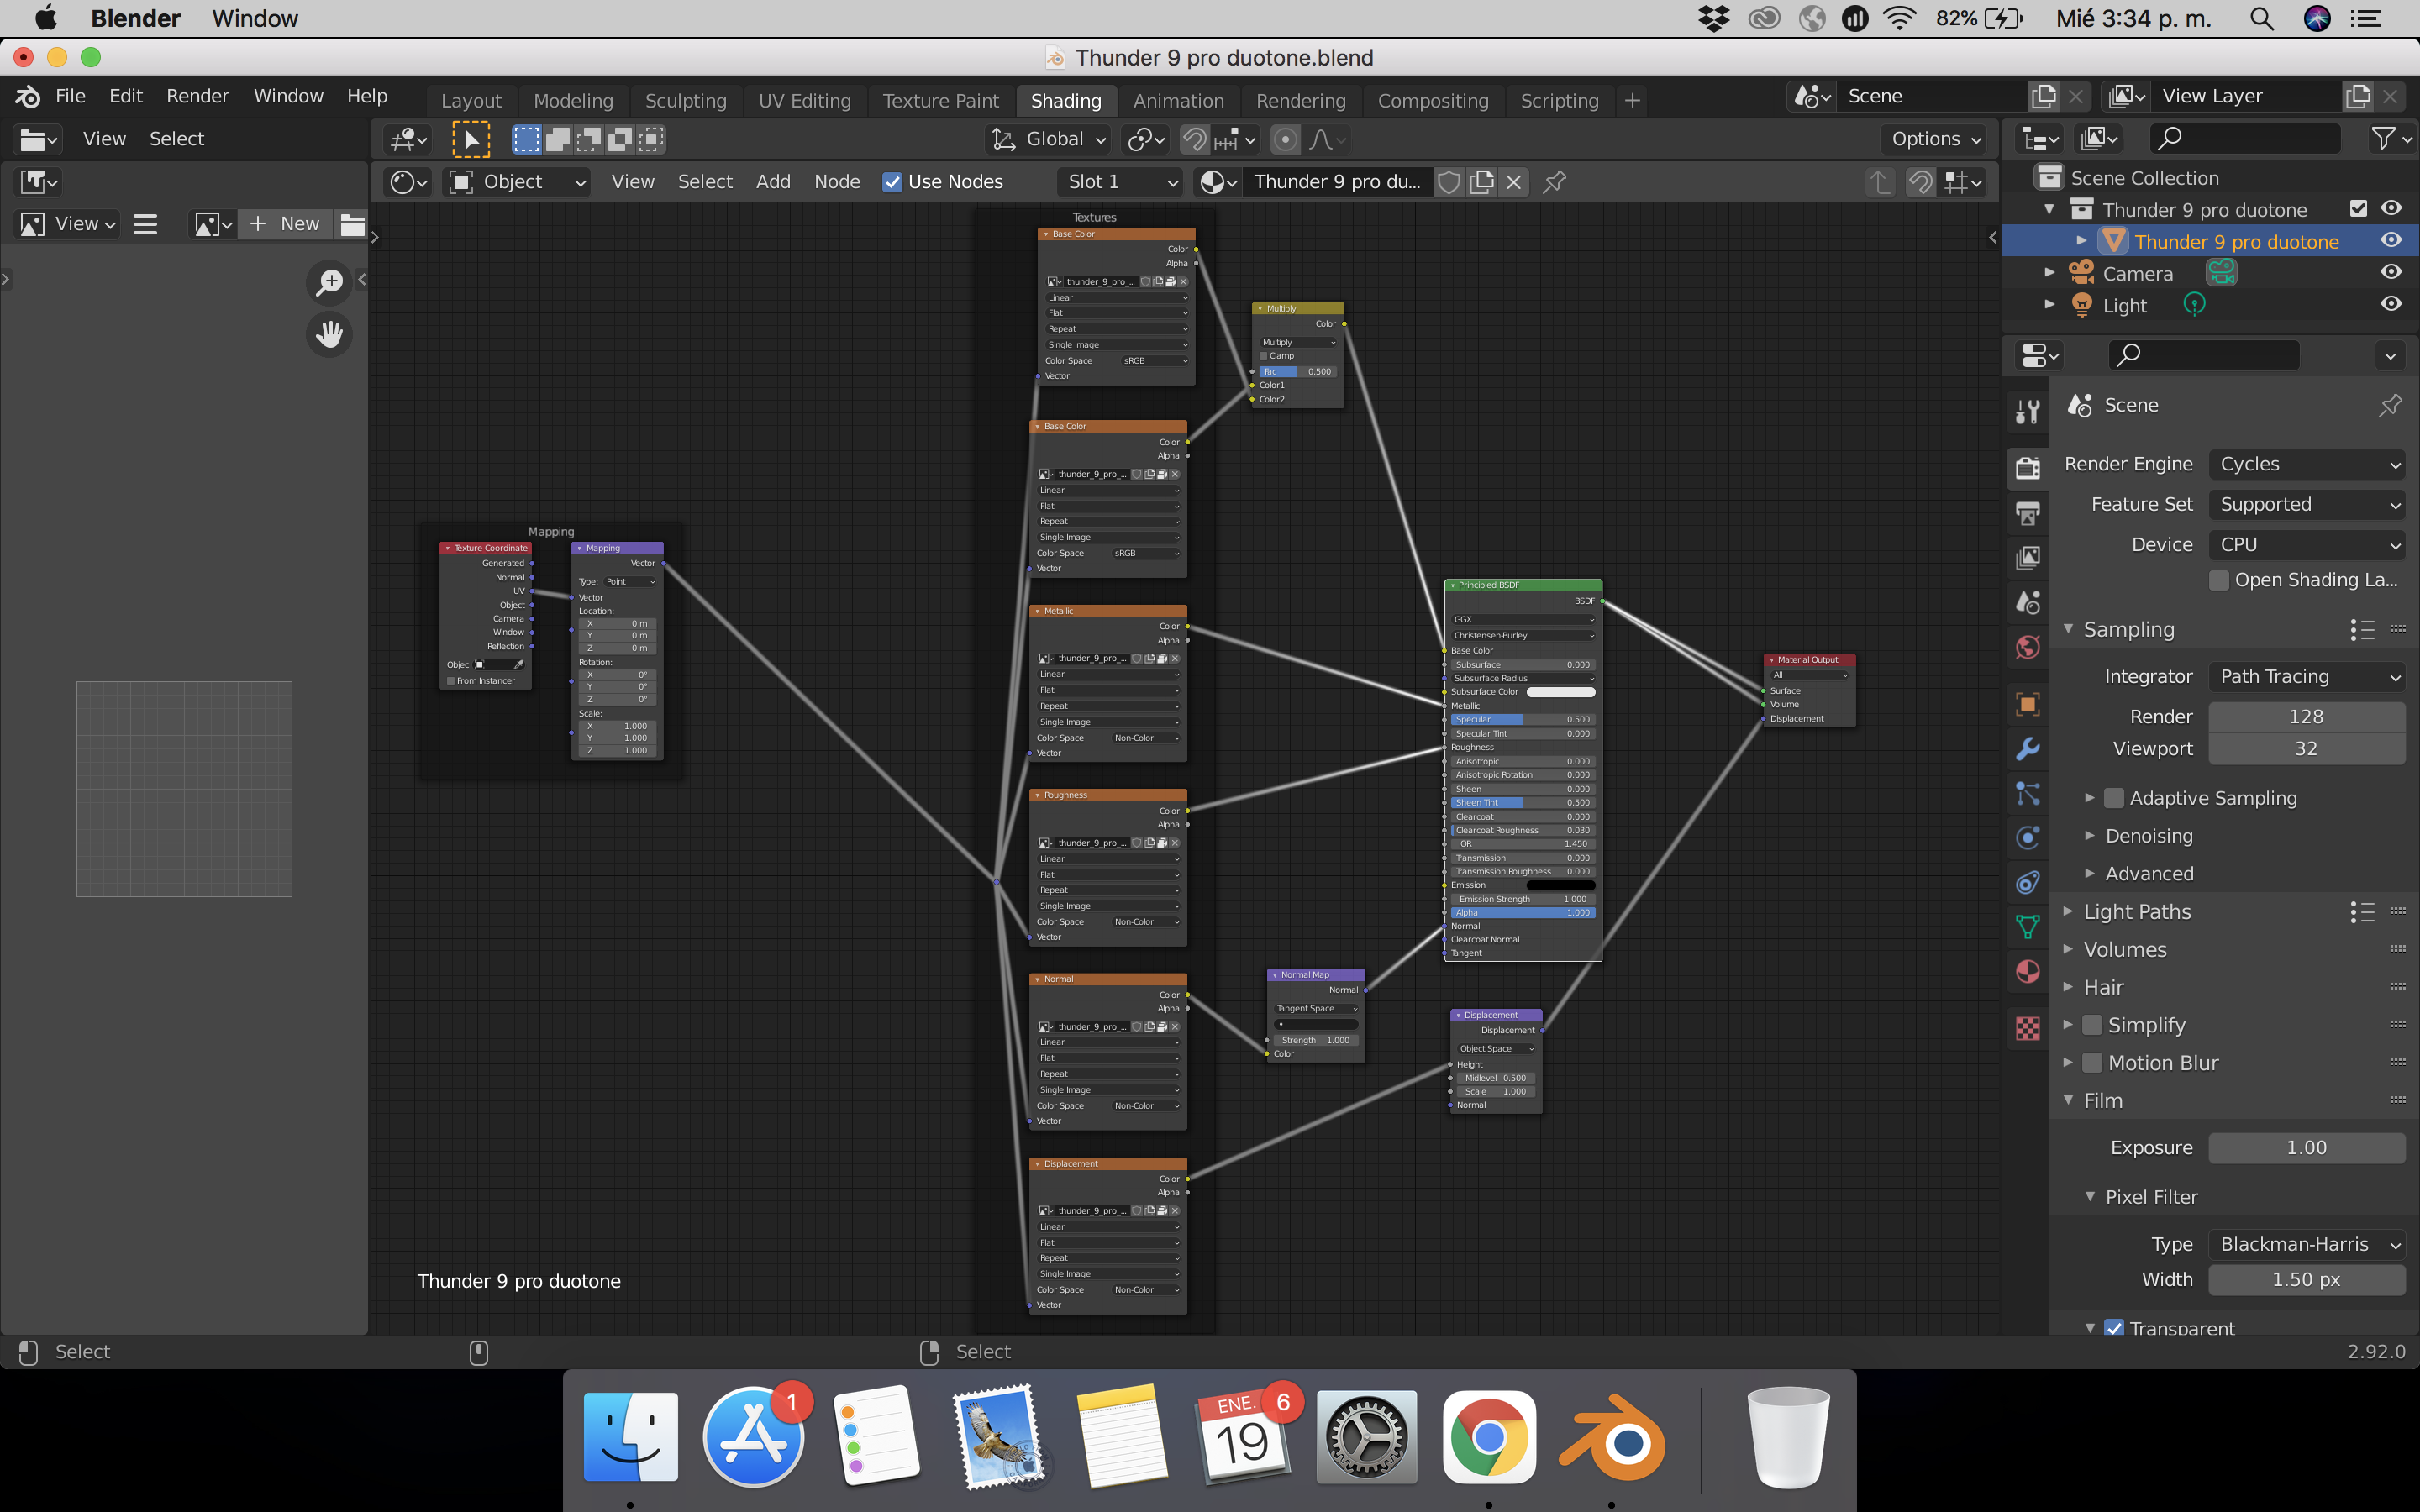Open the Output properties printer icon

point(2027,514)
